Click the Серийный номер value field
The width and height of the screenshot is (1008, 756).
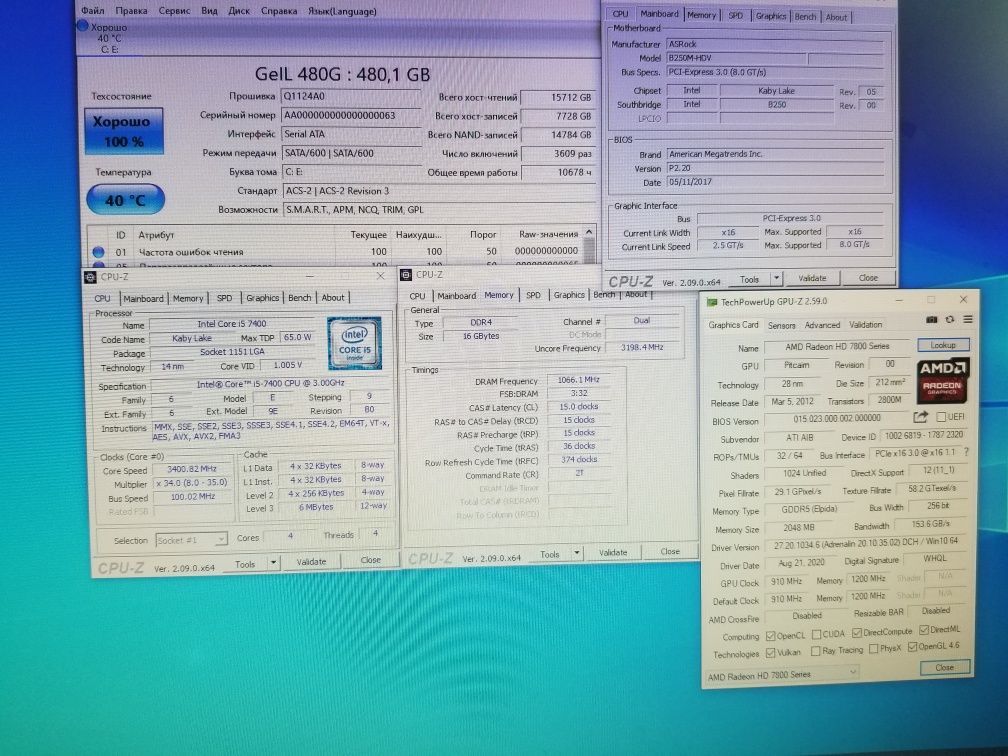click(351, 116)
